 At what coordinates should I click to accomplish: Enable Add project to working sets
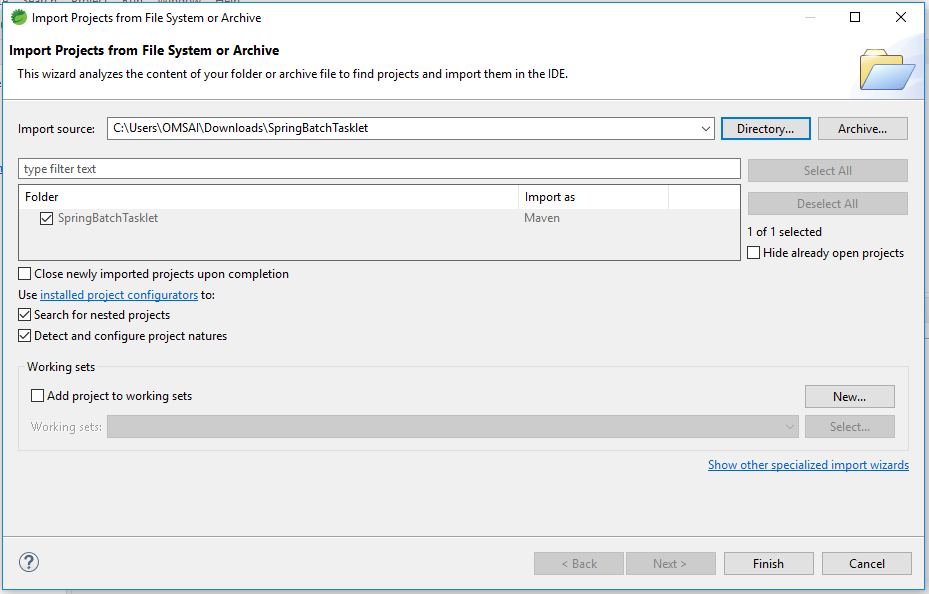click(x=37, y=395)
